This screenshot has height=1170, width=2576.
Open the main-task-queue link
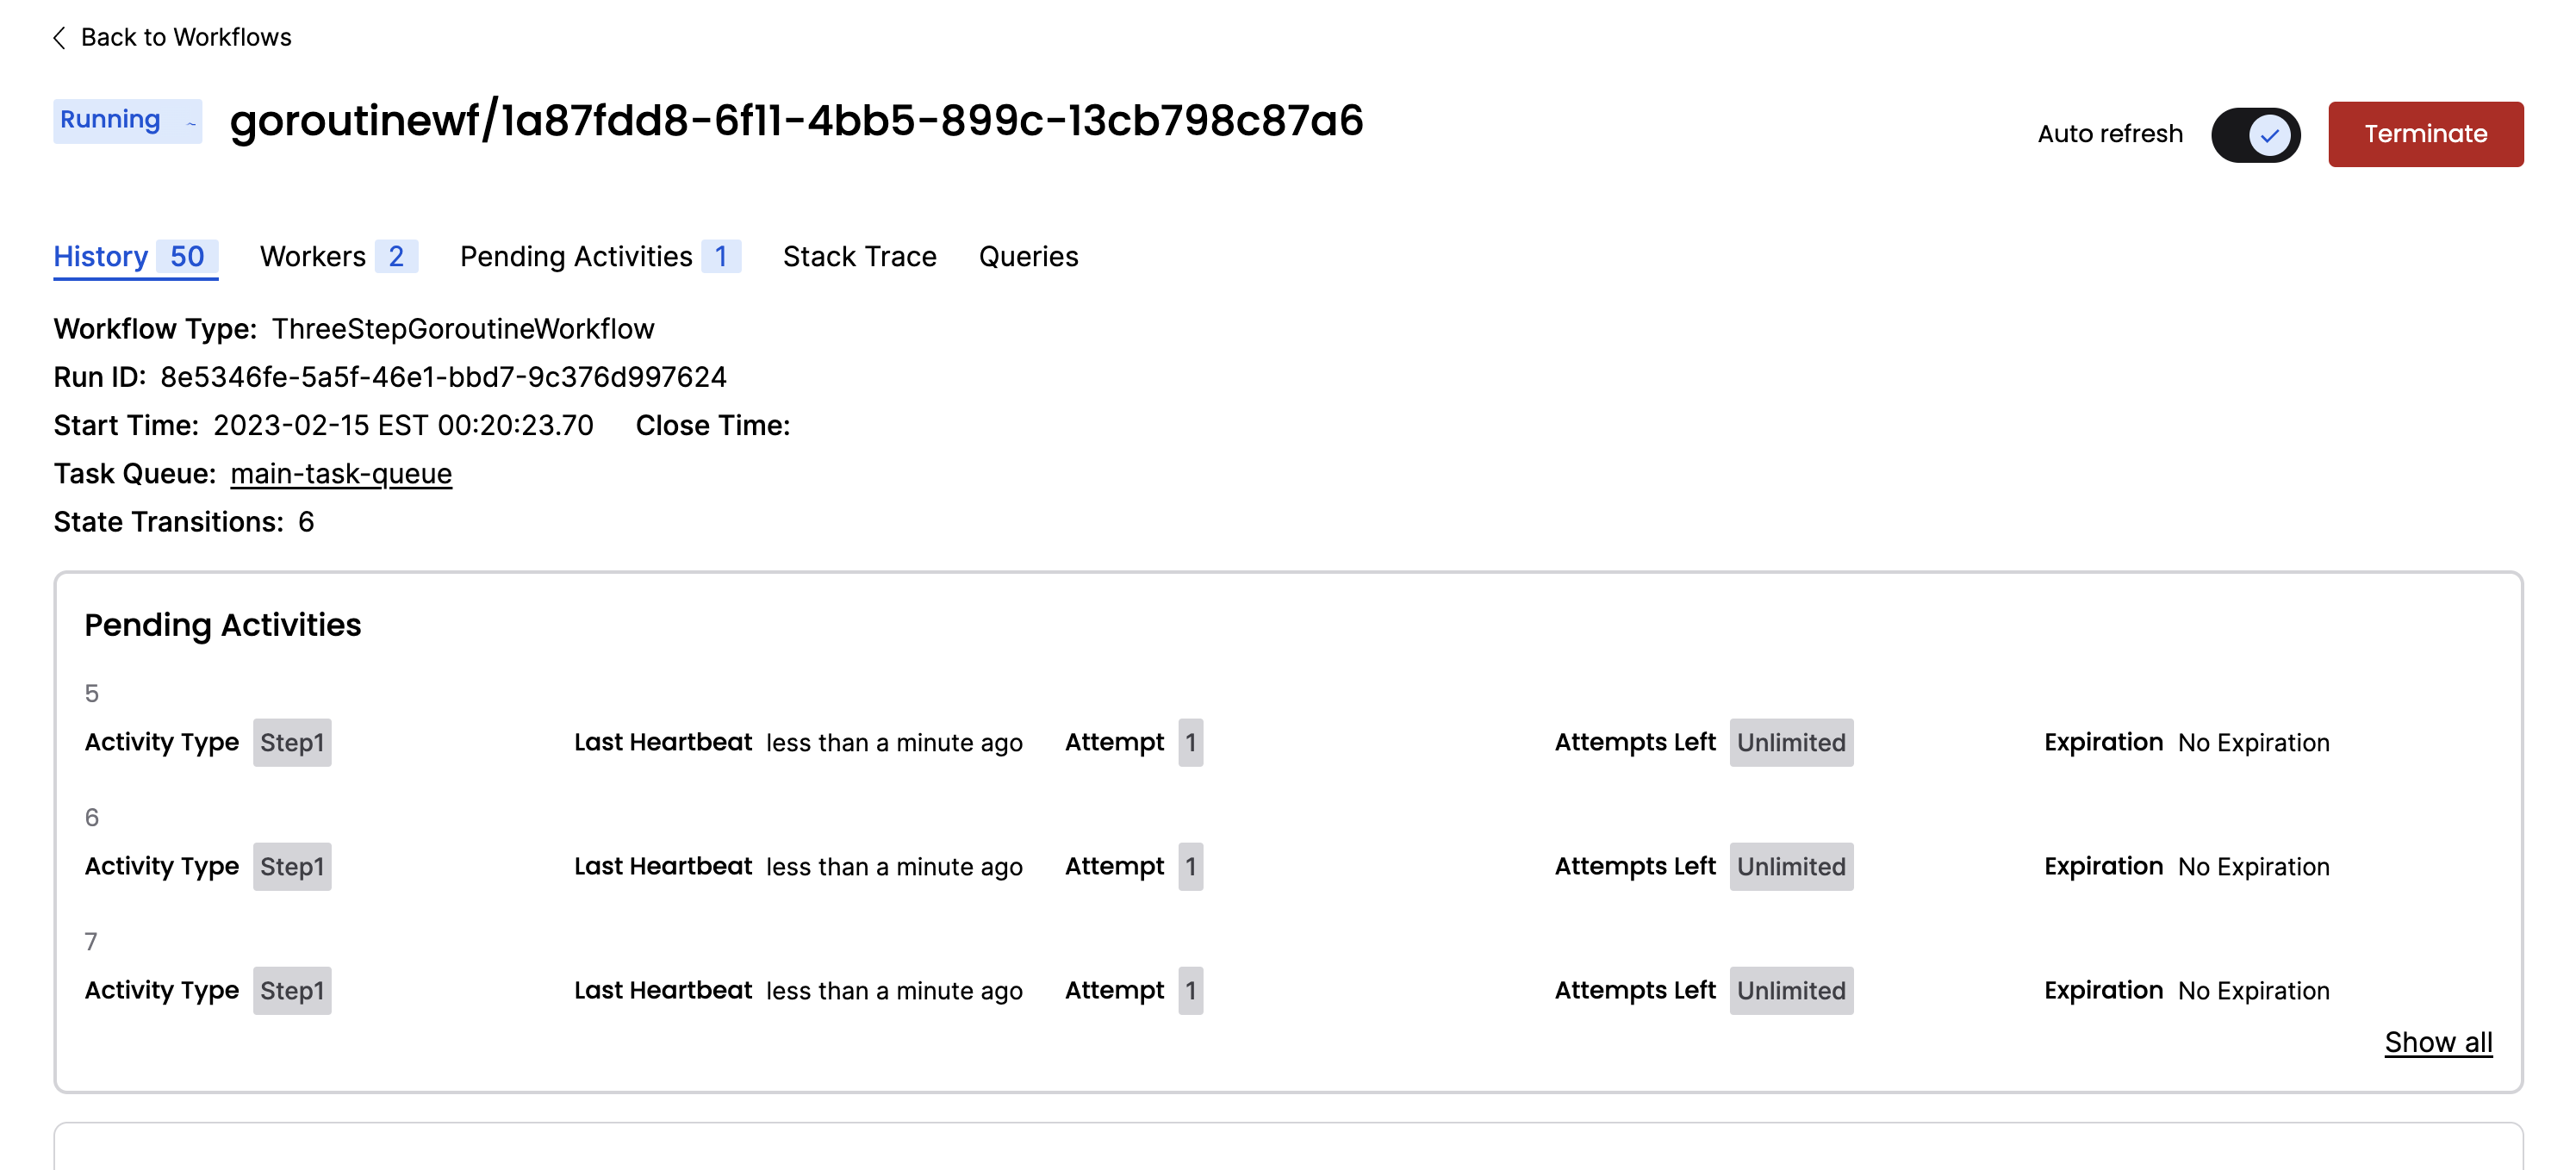click(341, 473)
